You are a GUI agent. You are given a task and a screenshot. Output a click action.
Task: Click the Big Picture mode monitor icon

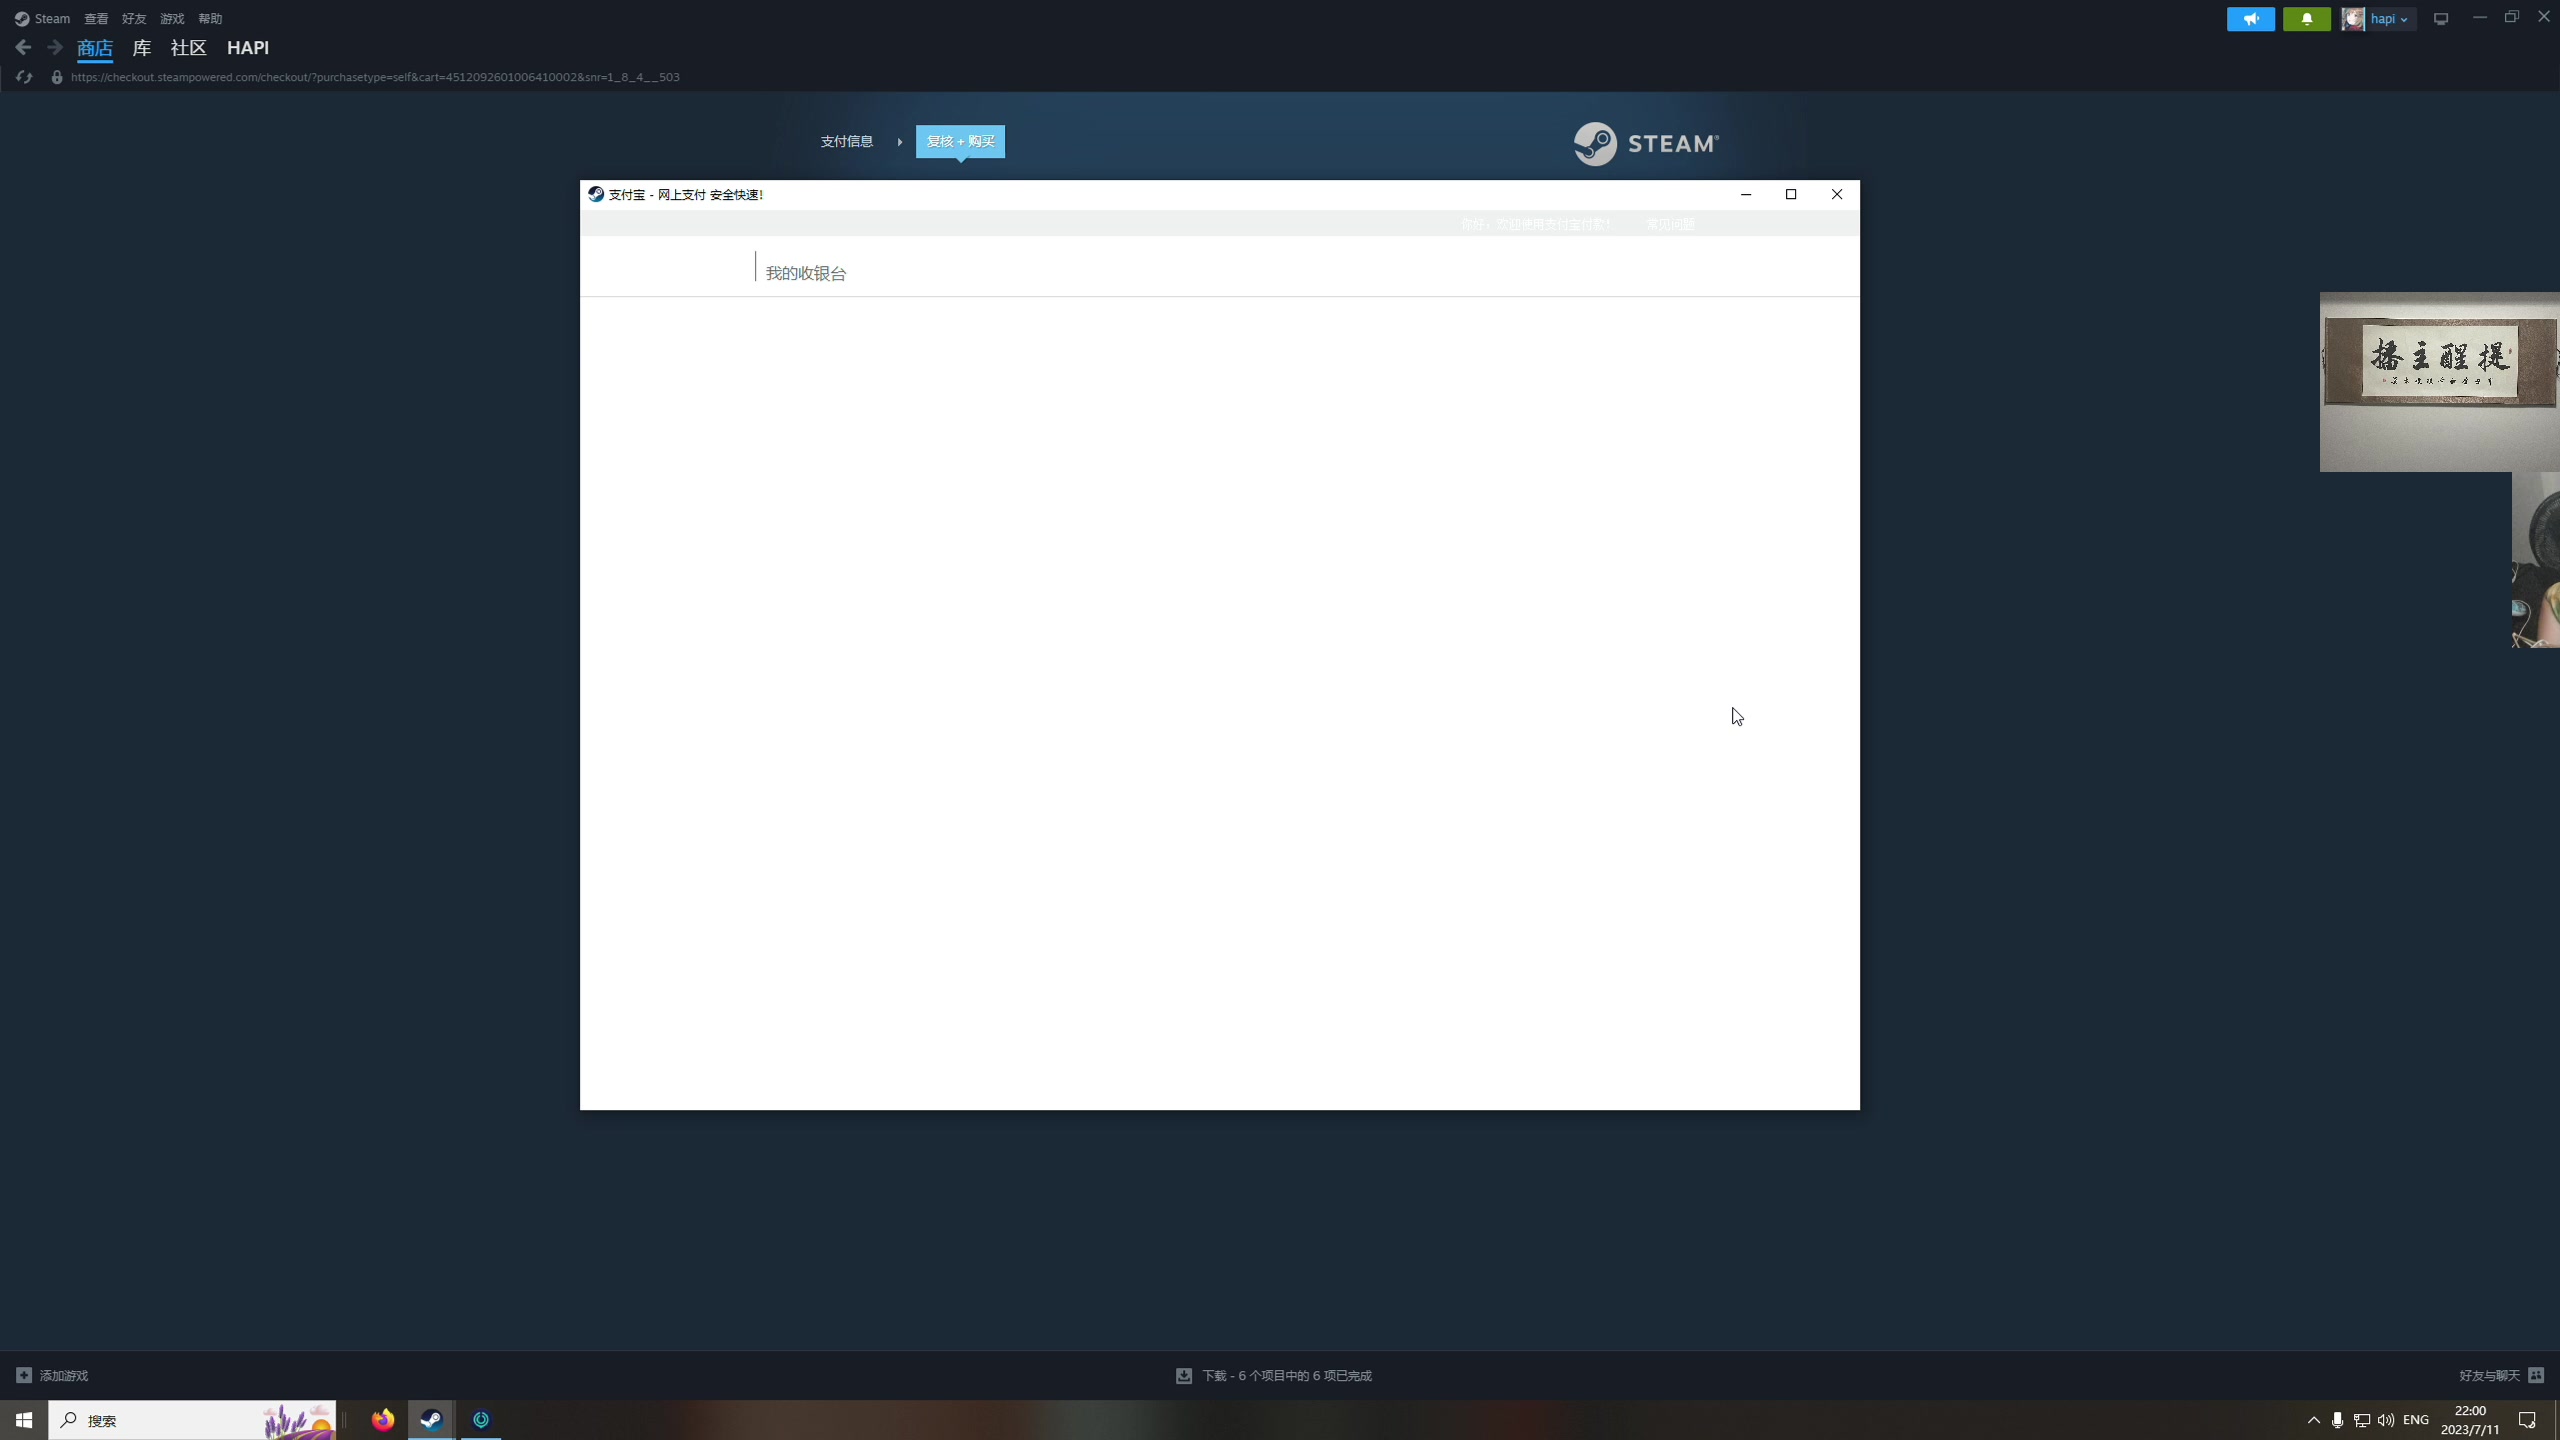[x=2441, y=19]
